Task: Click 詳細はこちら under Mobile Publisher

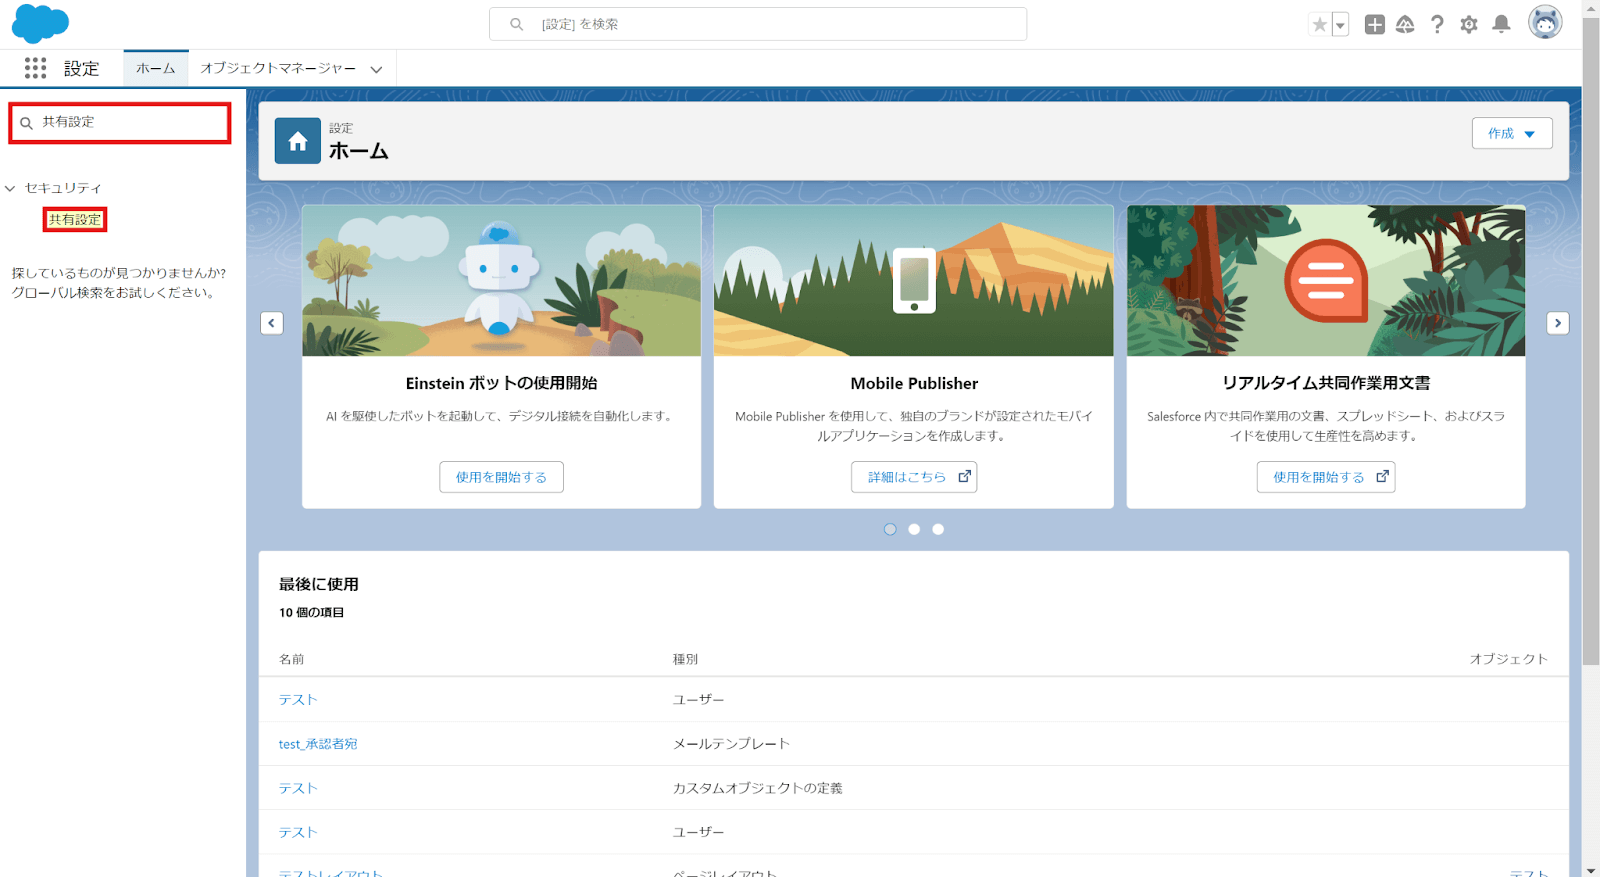Action: pyautogui.click(x=914, y=477)
